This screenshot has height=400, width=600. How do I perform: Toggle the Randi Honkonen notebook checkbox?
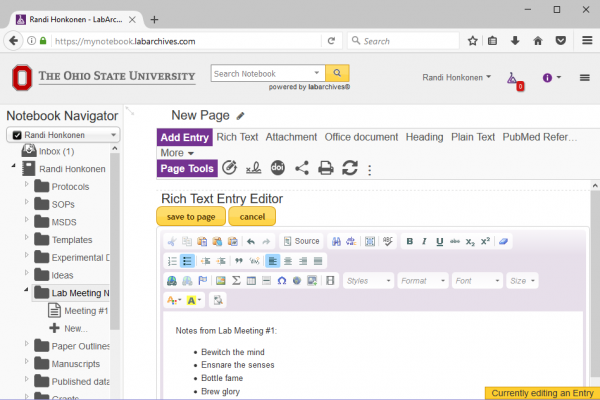17,135
